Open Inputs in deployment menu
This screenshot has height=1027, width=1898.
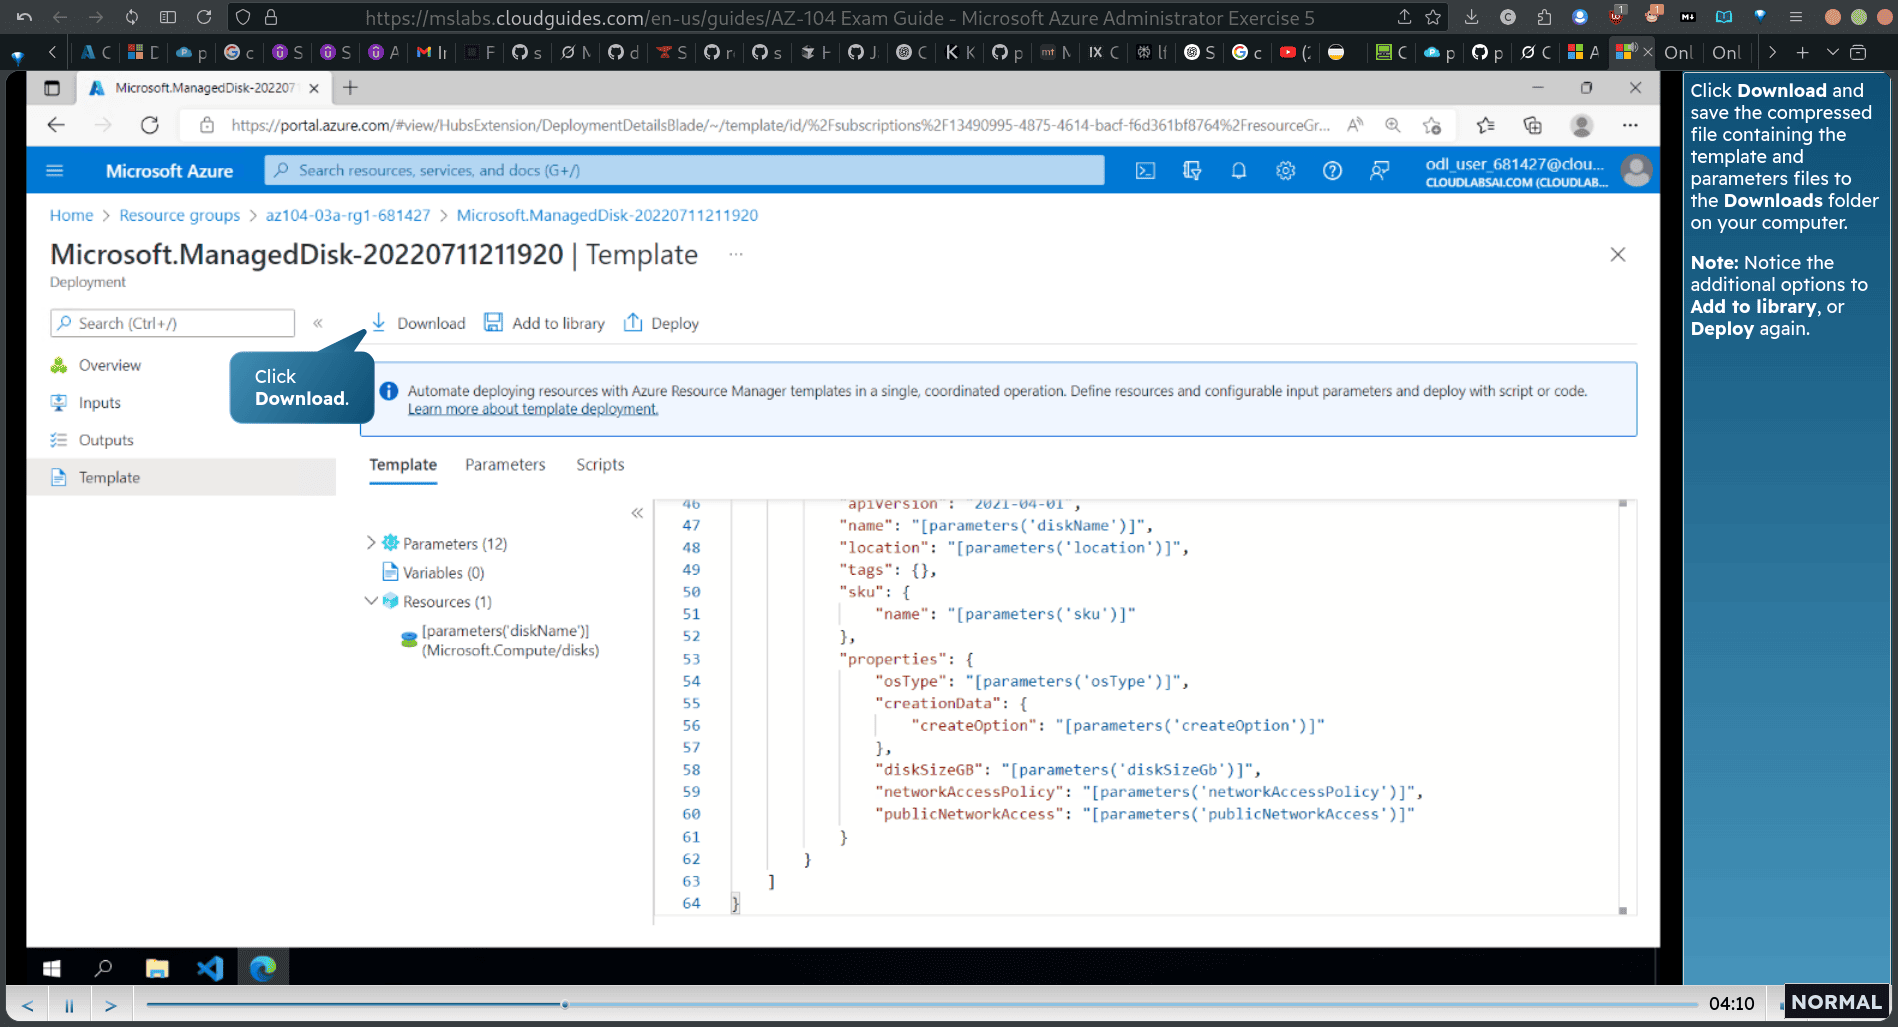[x=100, y=402]
